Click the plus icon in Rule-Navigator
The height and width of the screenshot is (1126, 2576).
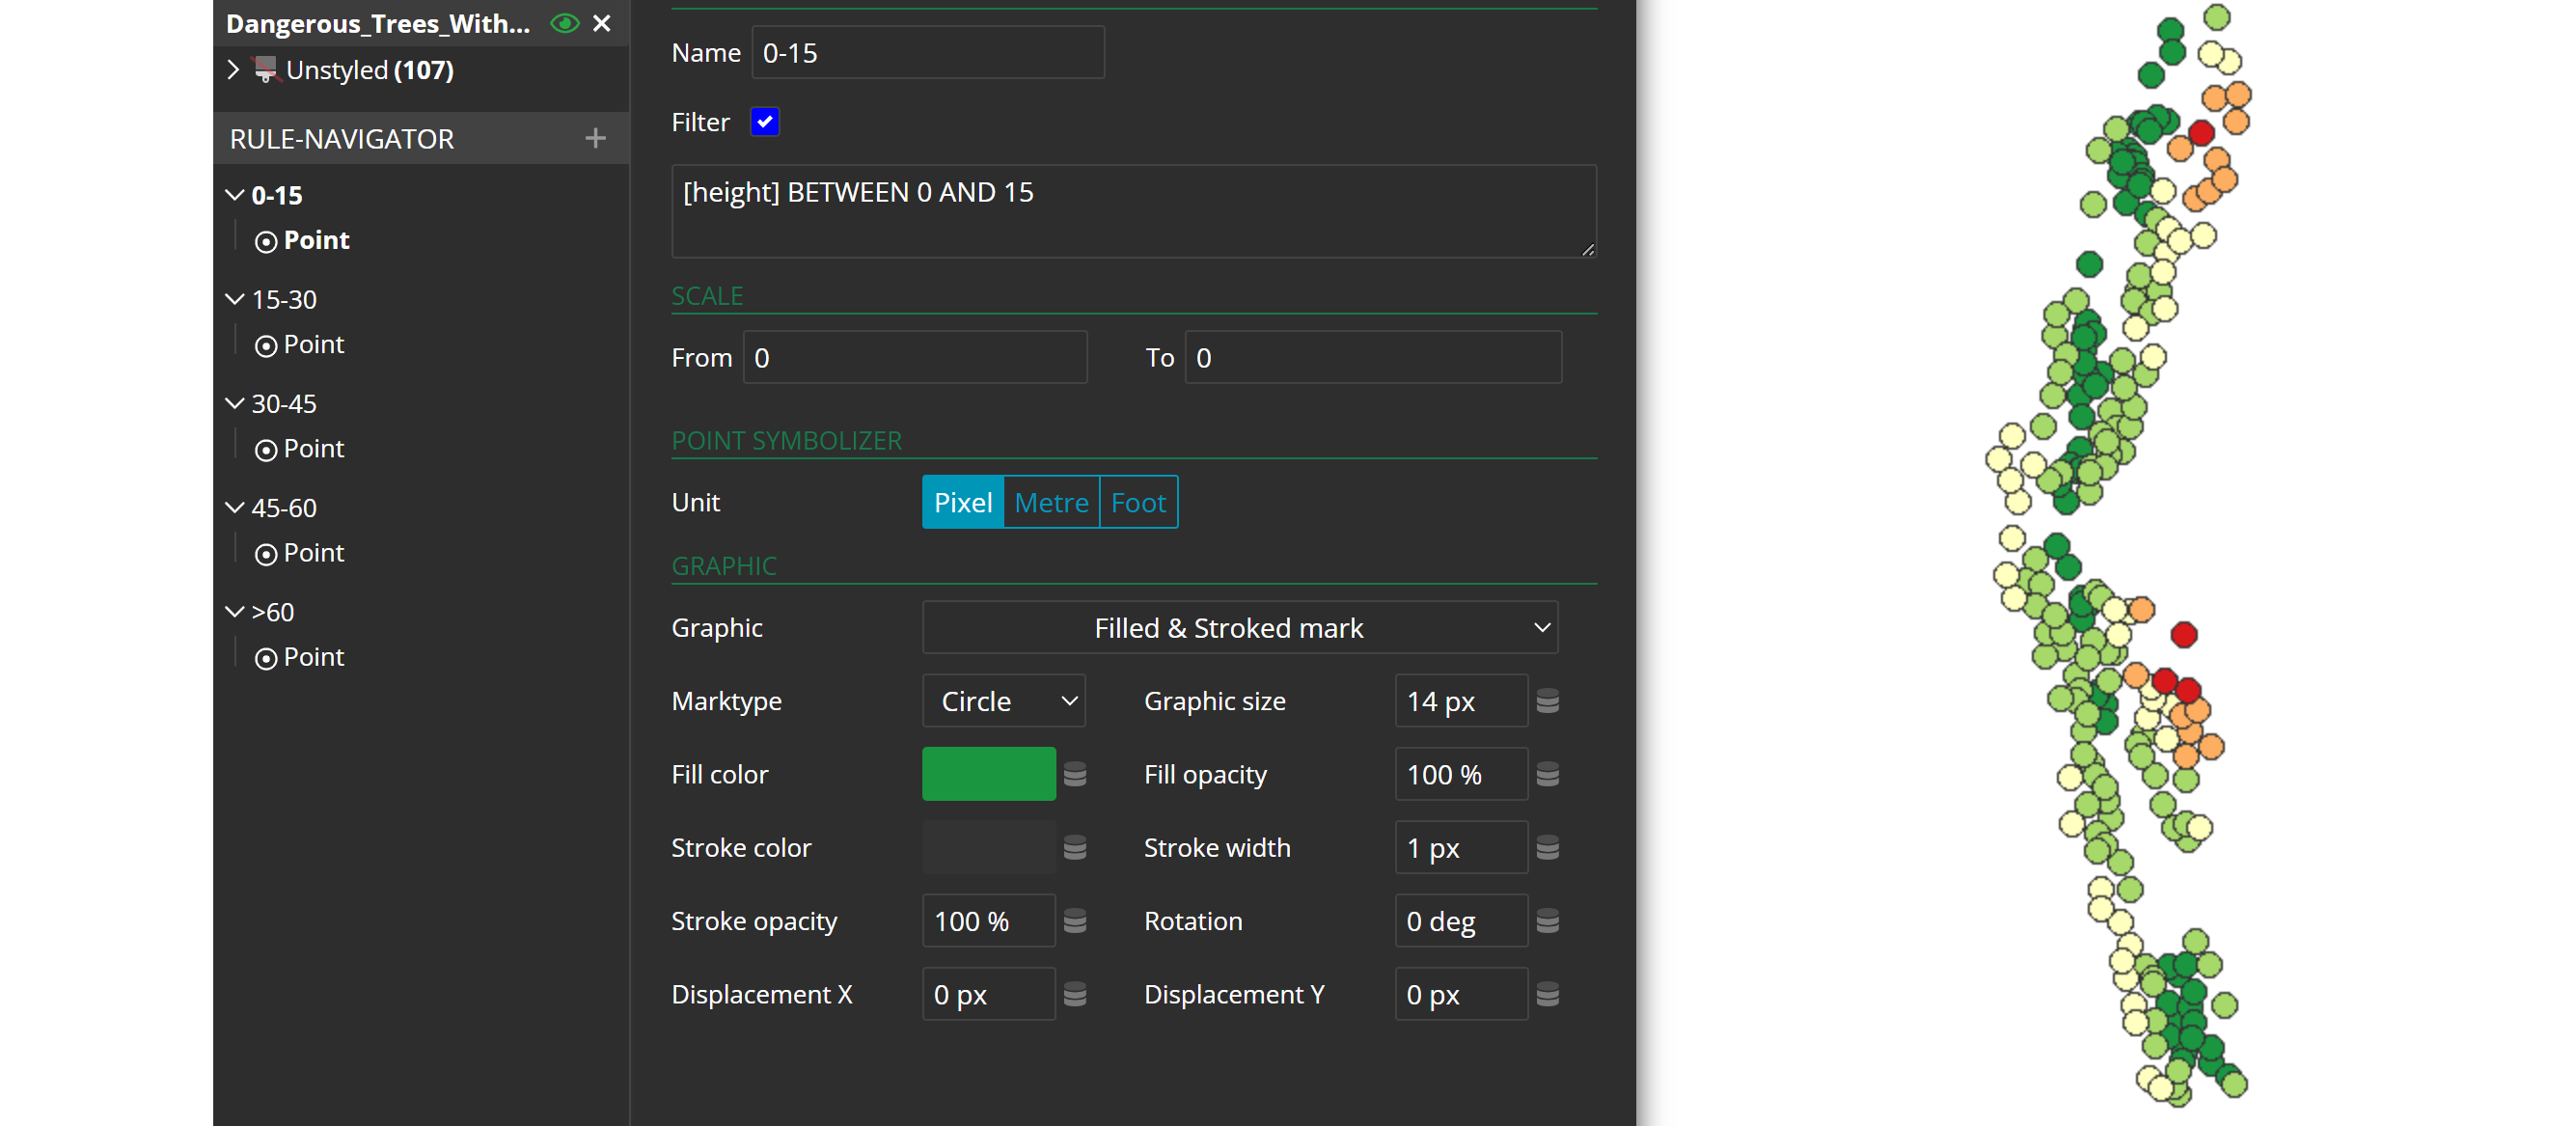pyautogui.click(x=595, y=138)
